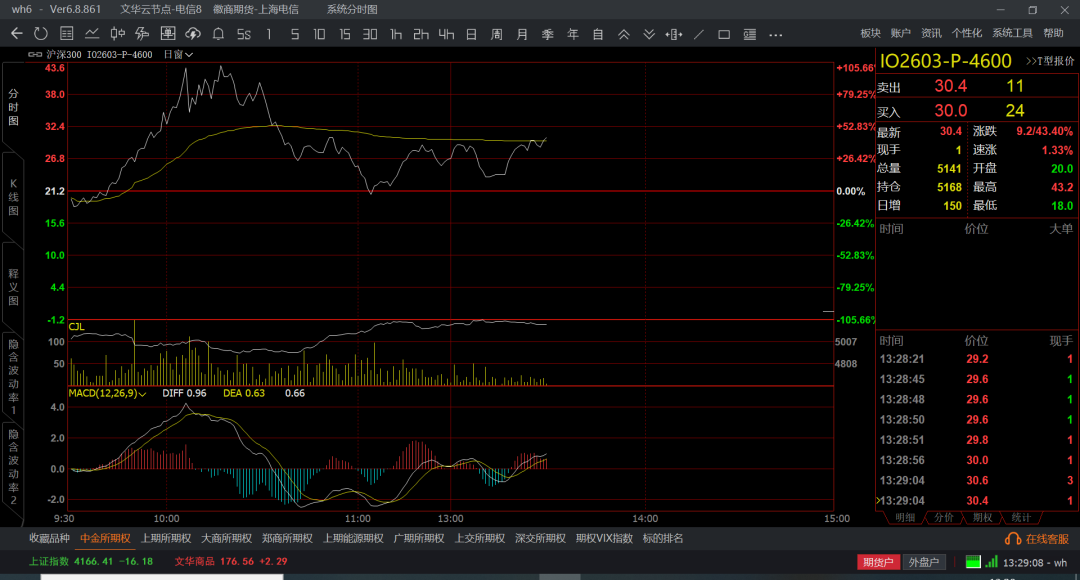The width and height of the screenshot is (1080, 580).
Task: Switch to the 外盘户 account toggle
Action: click(x=923, y=562)
